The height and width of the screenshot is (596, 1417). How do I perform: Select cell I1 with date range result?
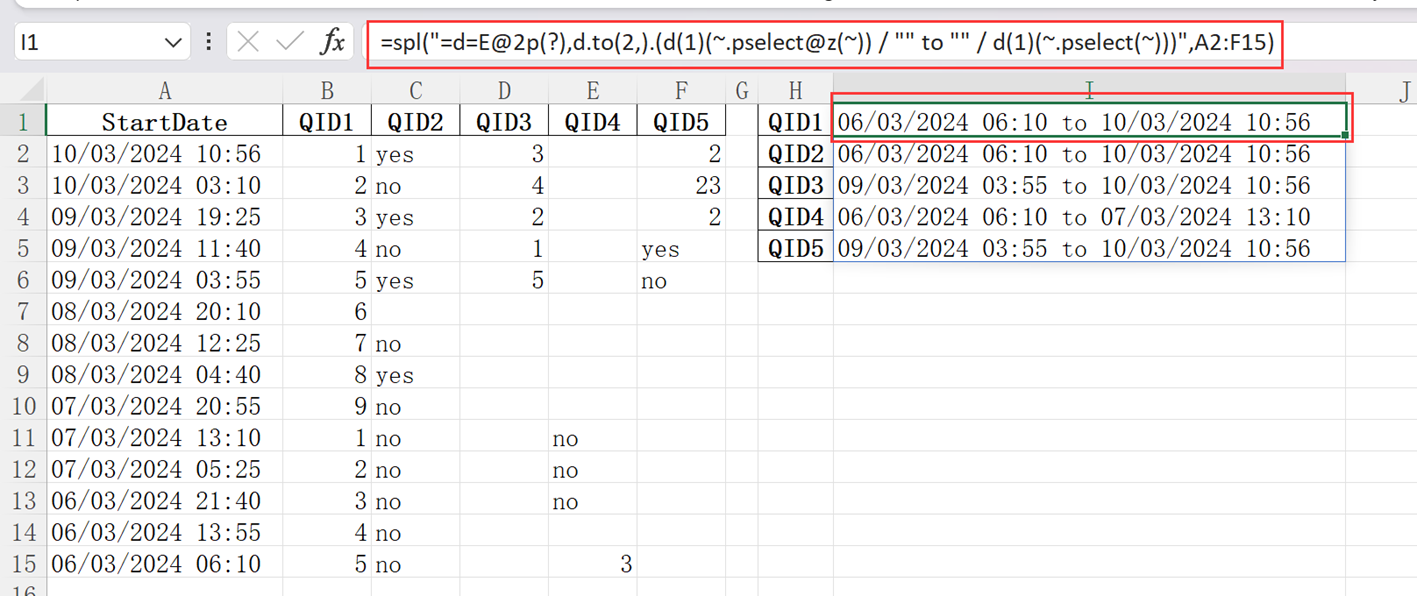pyautogui.click(x=1088, y=122)
